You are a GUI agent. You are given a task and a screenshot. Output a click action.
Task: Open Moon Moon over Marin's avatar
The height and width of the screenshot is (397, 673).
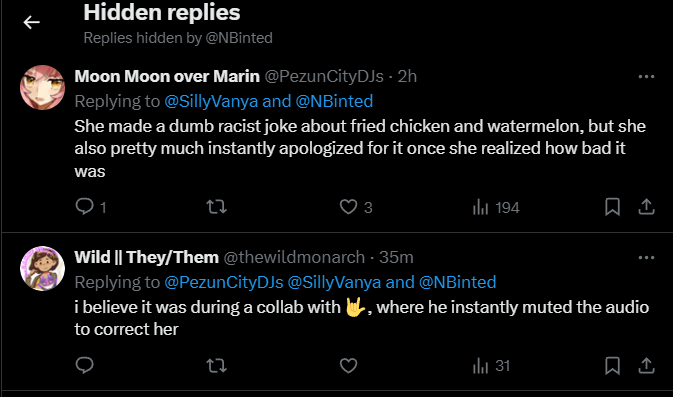42,88
